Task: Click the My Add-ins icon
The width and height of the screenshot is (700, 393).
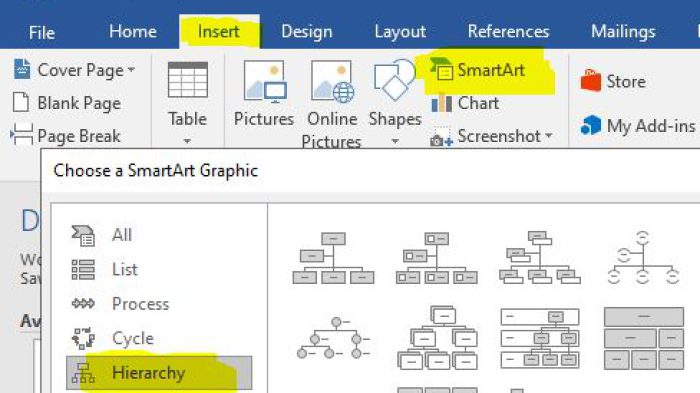Action: coord(591,125)
